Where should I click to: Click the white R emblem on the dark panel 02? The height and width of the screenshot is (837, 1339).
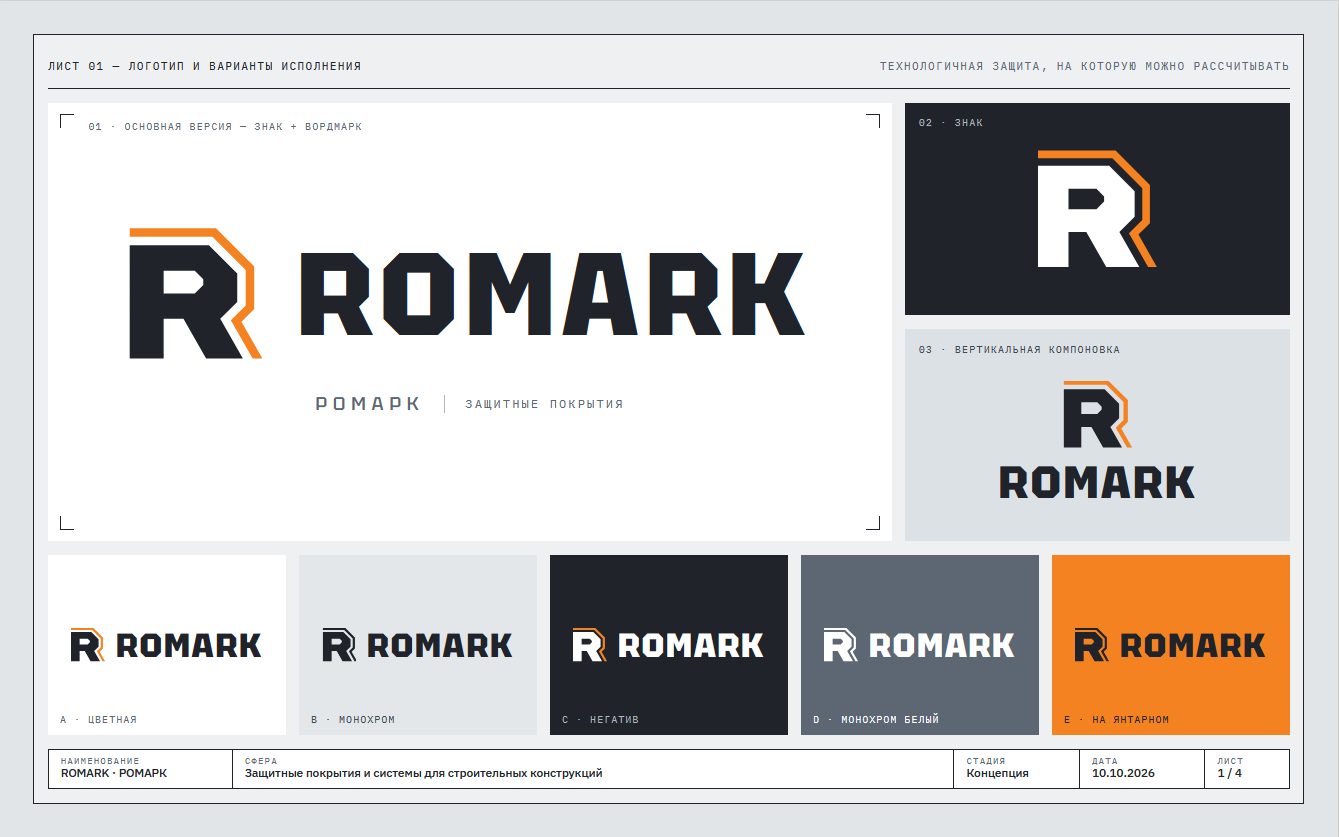pyautogui.click(x=1096, y=209)
